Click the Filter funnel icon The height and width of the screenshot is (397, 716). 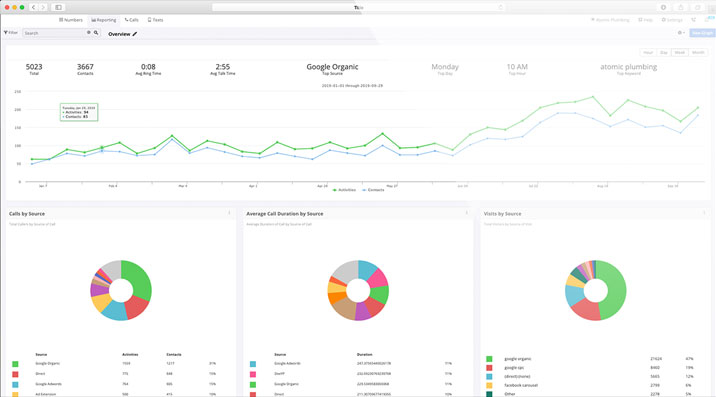coord(6,33)
